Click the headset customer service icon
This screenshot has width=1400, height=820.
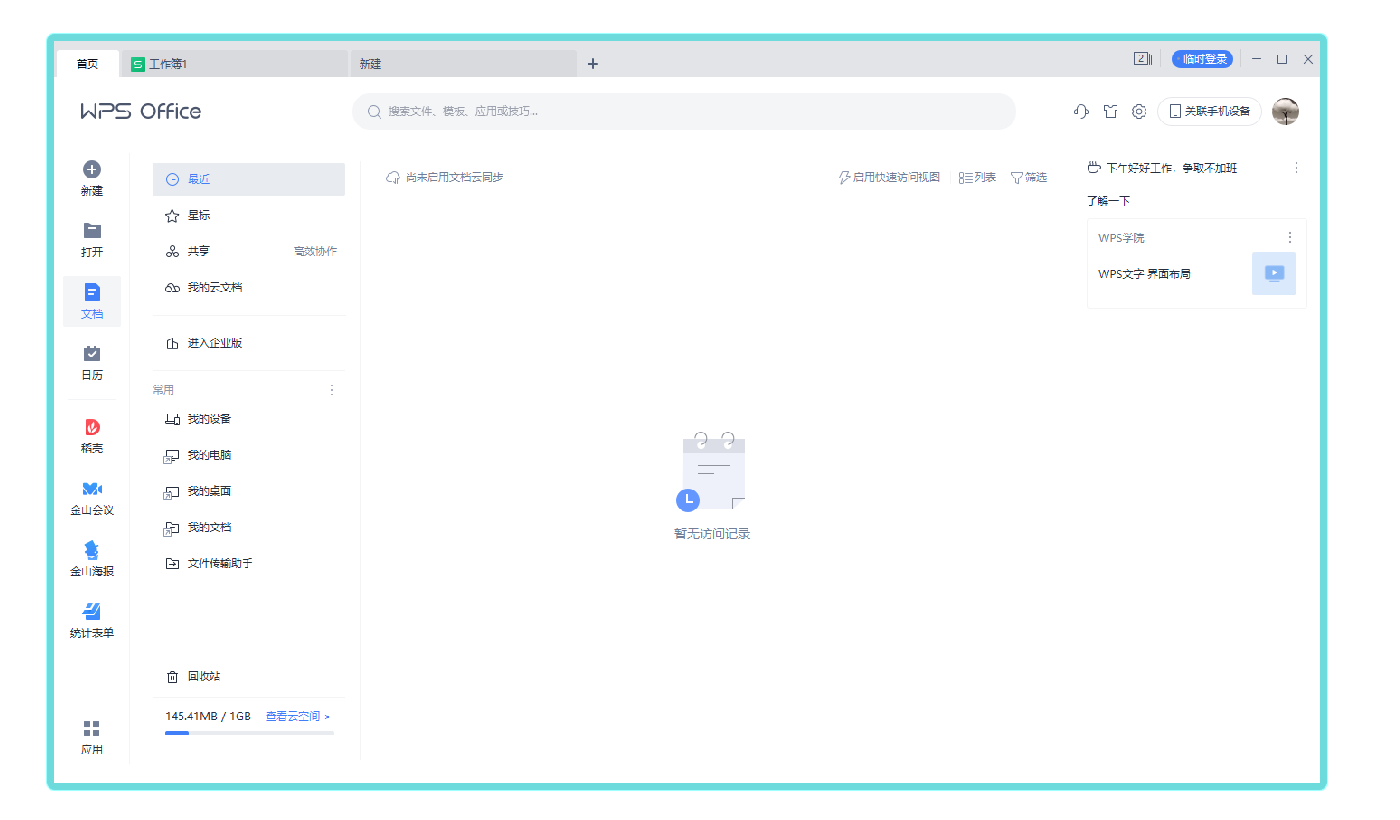click(x=1081, y=112)
